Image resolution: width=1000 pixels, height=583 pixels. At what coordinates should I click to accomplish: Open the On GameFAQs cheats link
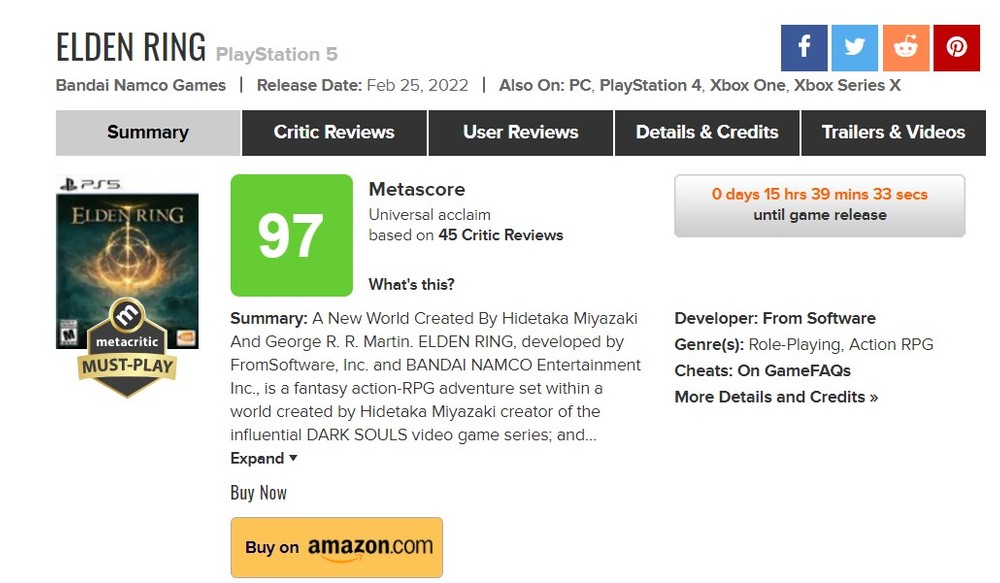[793, 371]
